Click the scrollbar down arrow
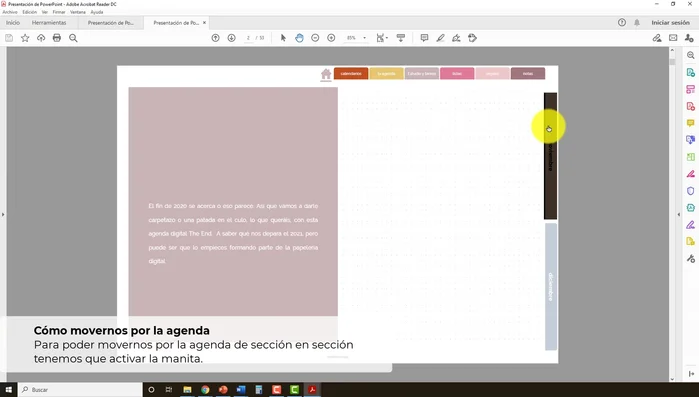699x397 pixels. tap(672, 379)
